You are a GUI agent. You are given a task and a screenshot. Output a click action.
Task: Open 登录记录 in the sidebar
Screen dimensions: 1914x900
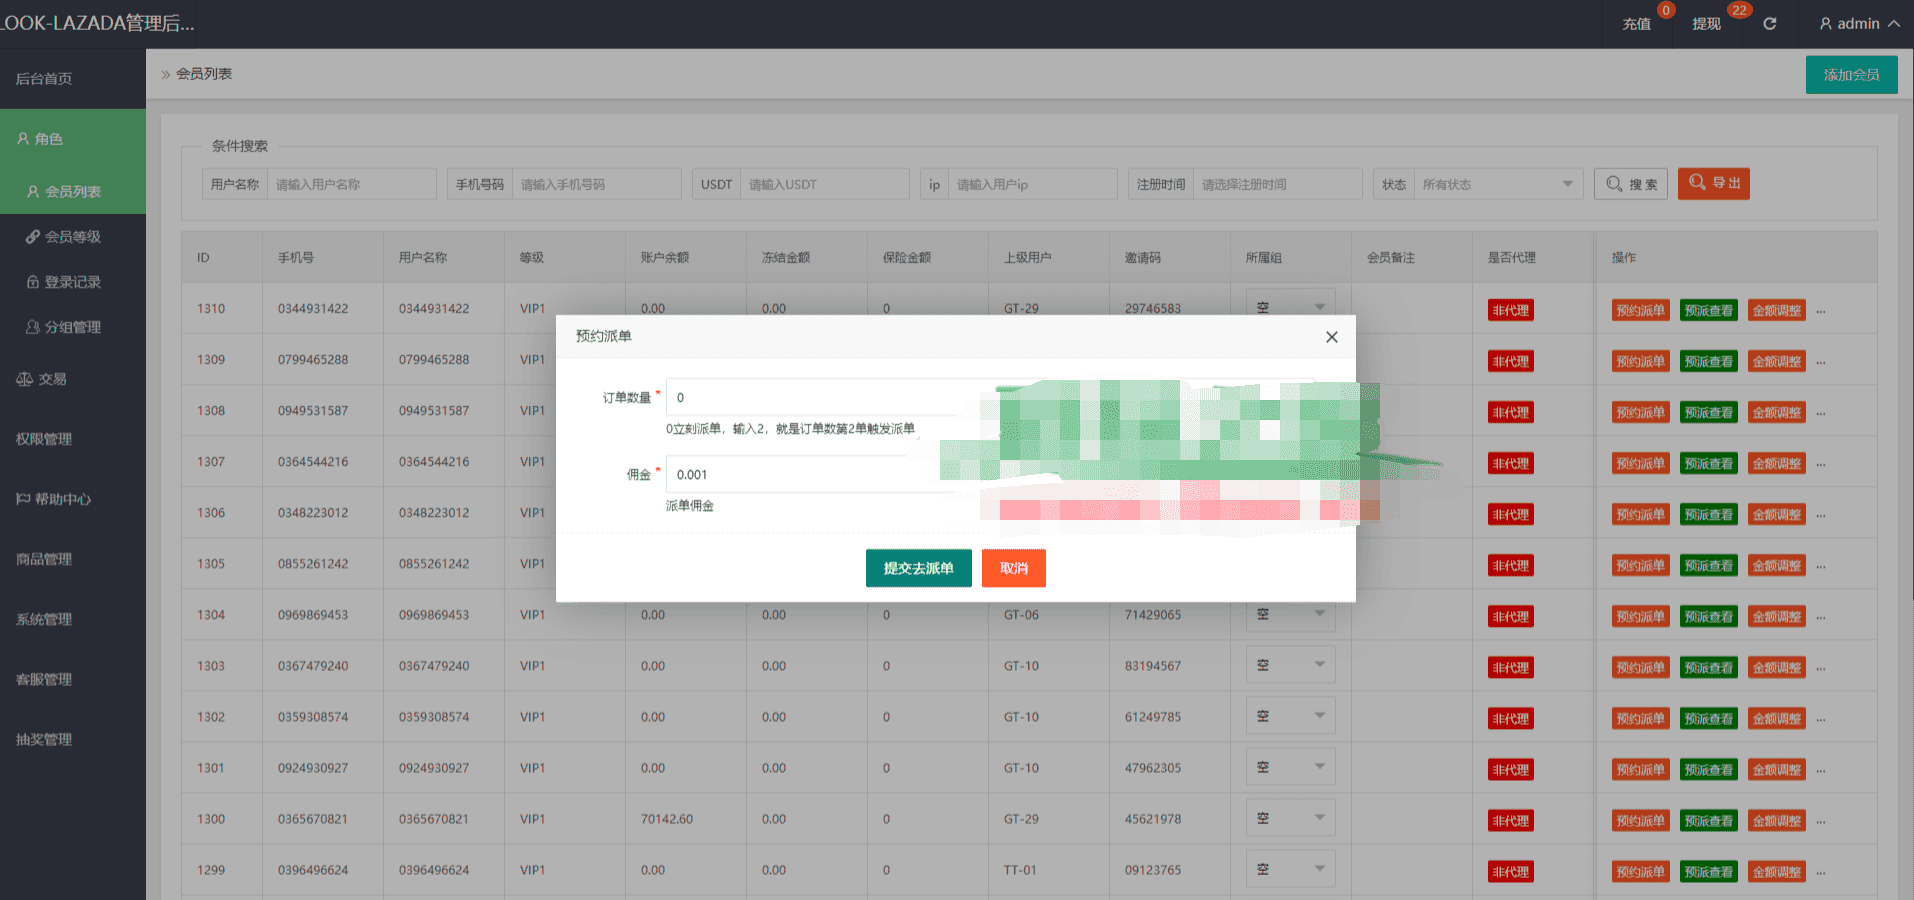coord(72,282)
